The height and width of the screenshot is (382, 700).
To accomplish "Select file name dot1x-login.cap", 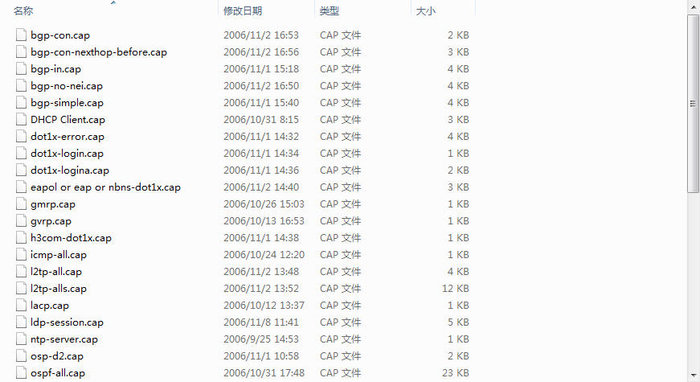I will (67, 154).
